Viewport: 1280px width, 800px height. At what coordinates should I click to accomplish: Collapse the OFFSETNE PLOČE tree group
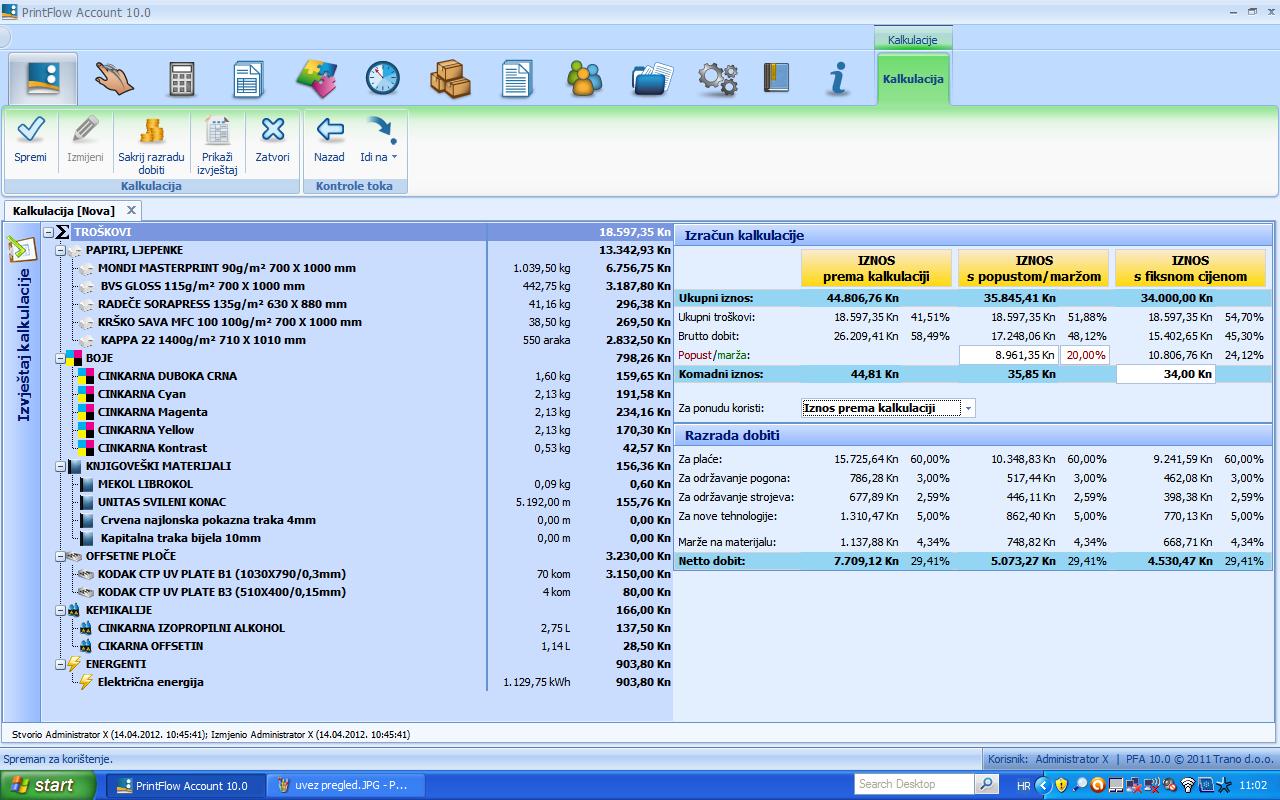pyautogui.click(x=61, y=556)
